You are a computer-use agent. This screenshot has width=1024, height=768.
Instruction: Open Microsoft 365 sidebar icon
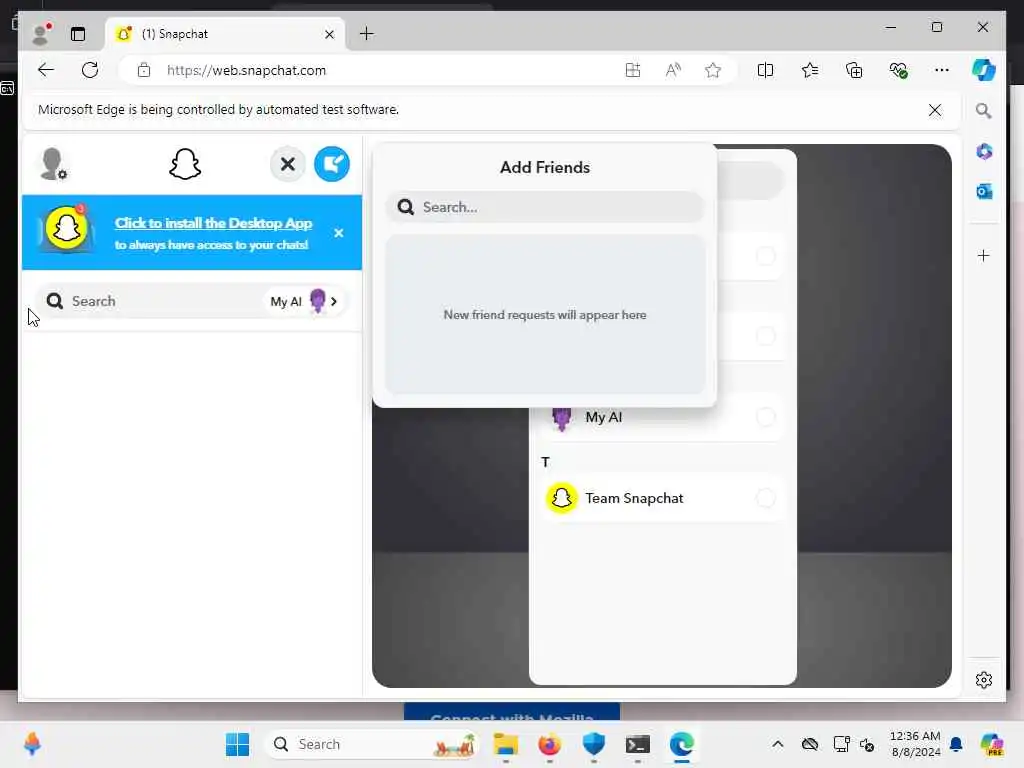tap(984, 152)
